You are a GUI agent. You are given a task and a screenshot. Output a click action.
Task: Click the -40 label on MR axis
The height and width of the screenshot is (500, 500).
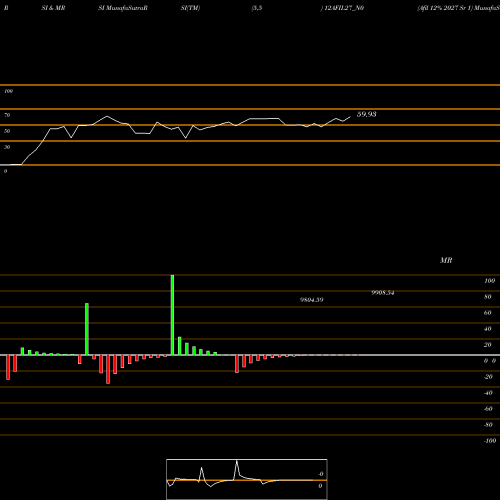pos(488,393)
